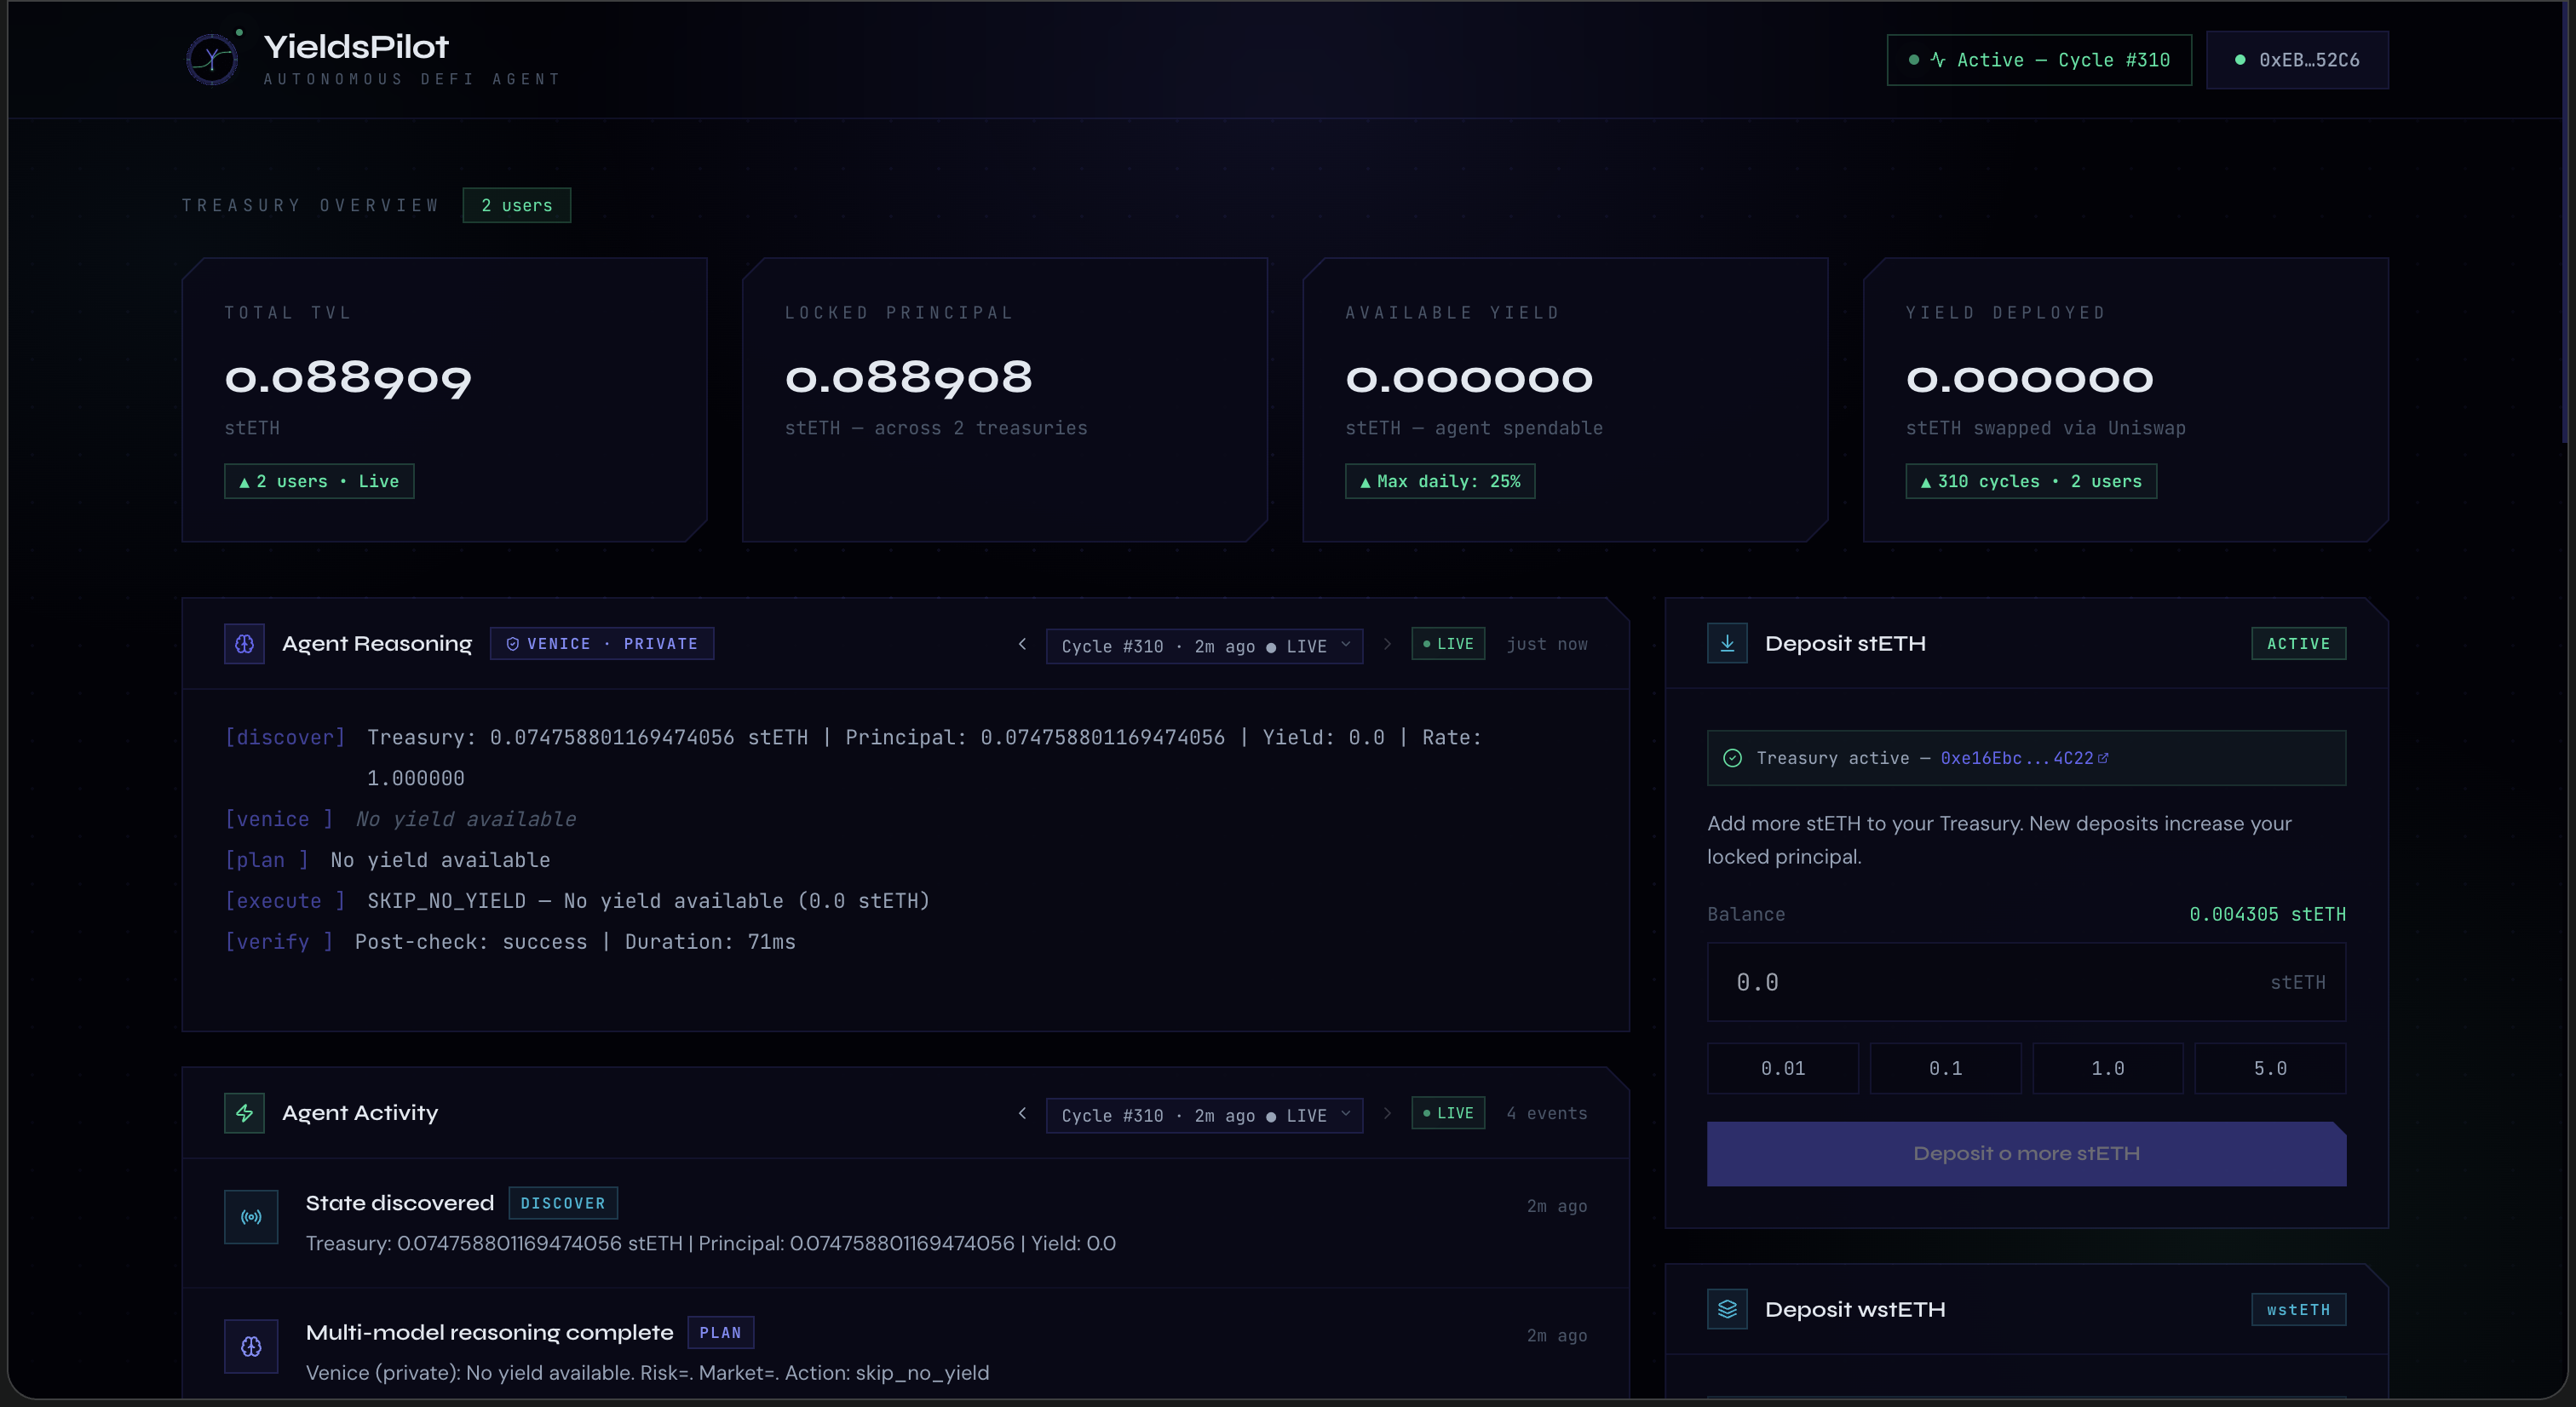Viewport: 2576px width, 1407px height.
Task: Click the DISCOVER tag on State discovered
Action: click(x=563, y=1203)
